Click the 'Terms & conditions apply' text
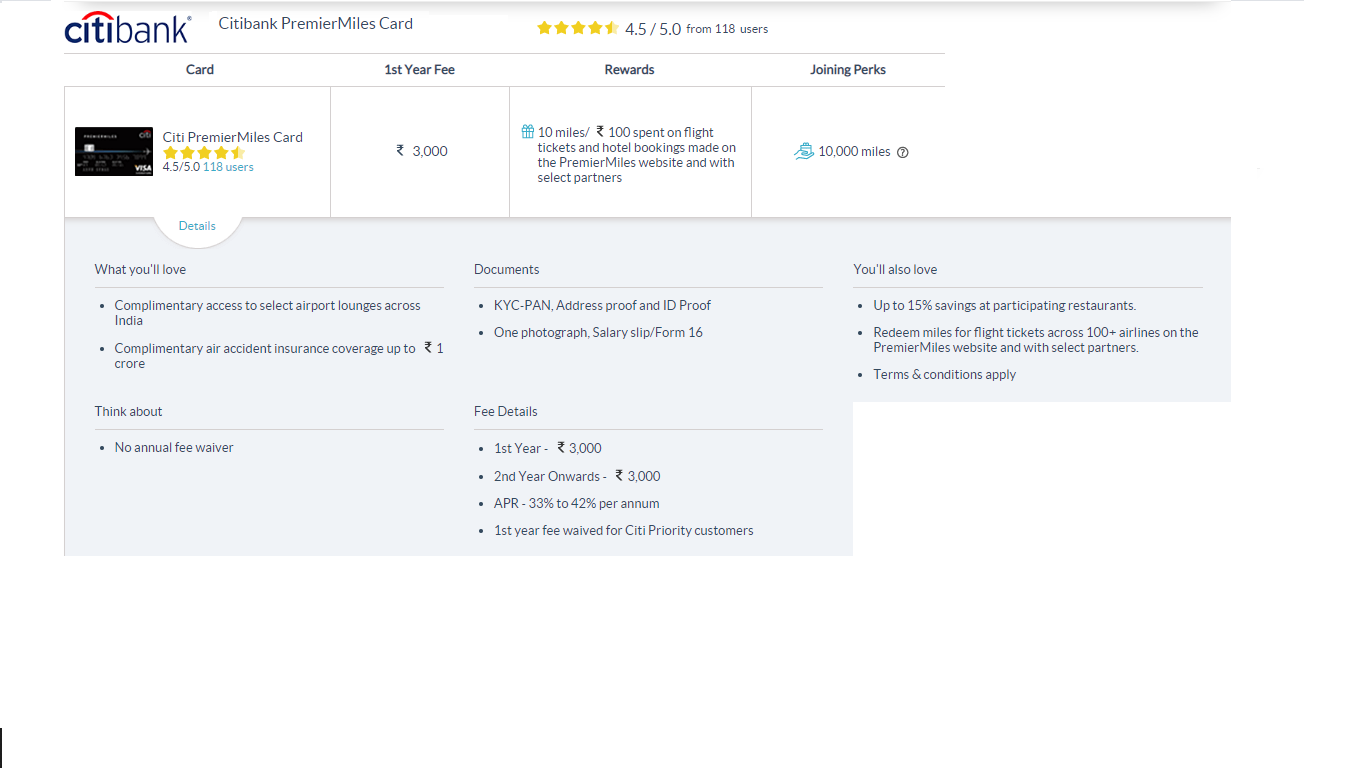Image resolution: width=1366 pixels, height=768 pixels. (945, 374)
